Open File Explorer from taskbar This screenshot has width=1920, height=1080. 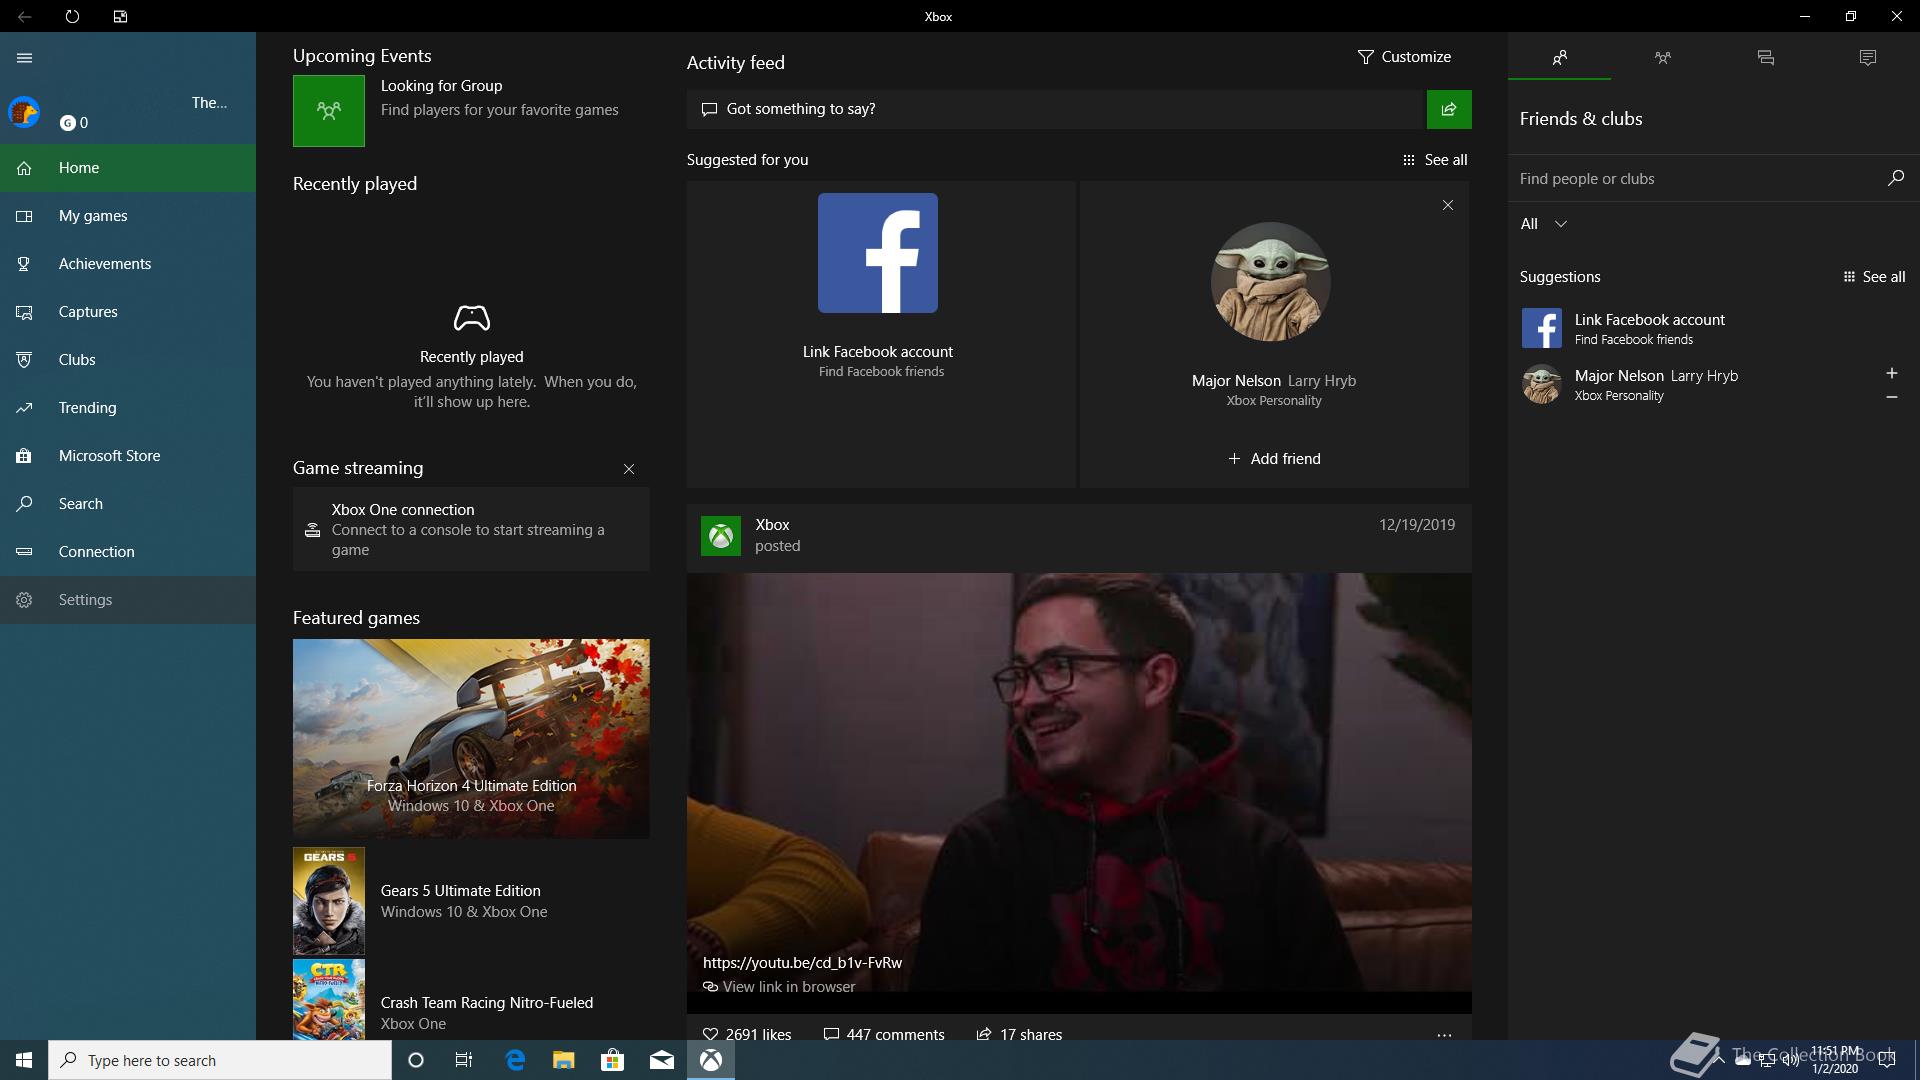(x=563, y=1060)
